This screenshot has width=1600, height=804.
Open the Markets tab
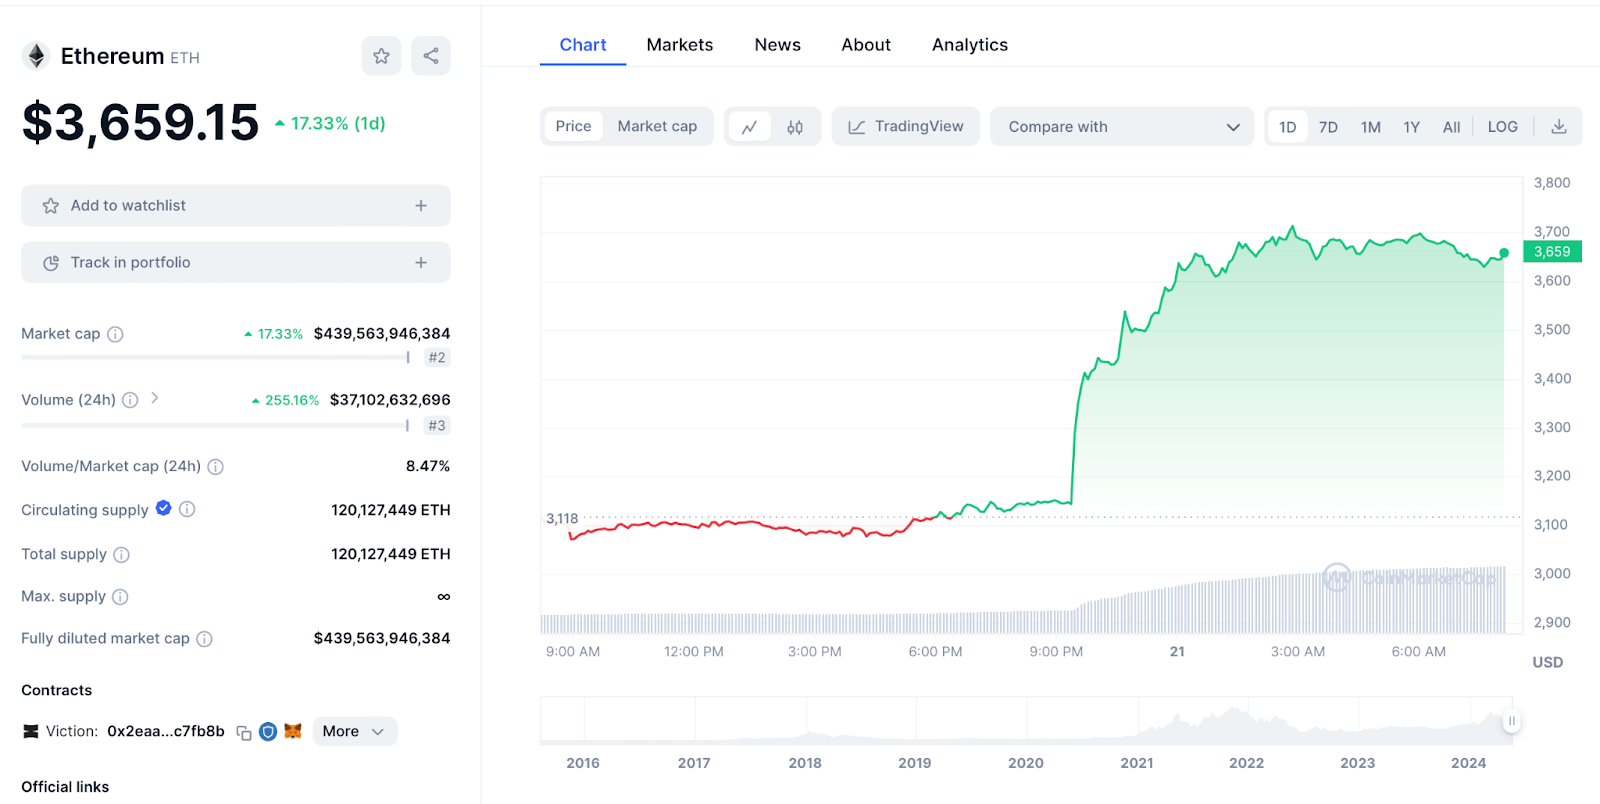tap(680, 45)
